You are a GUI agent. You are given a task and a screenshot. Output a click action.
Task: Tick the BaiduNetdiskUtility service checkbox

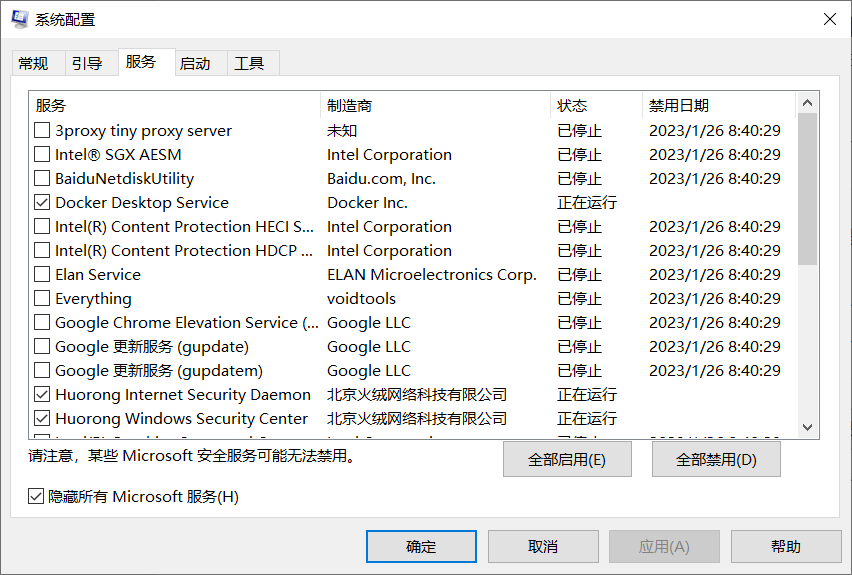(42, 178)
